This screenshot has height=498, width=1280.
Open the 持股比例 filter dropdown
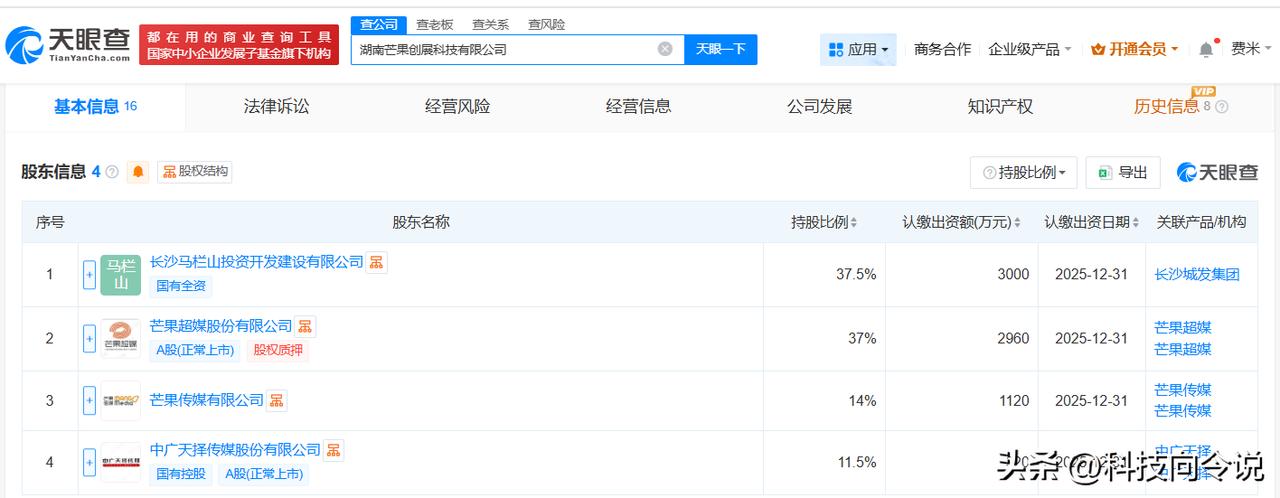point(1023,172)
